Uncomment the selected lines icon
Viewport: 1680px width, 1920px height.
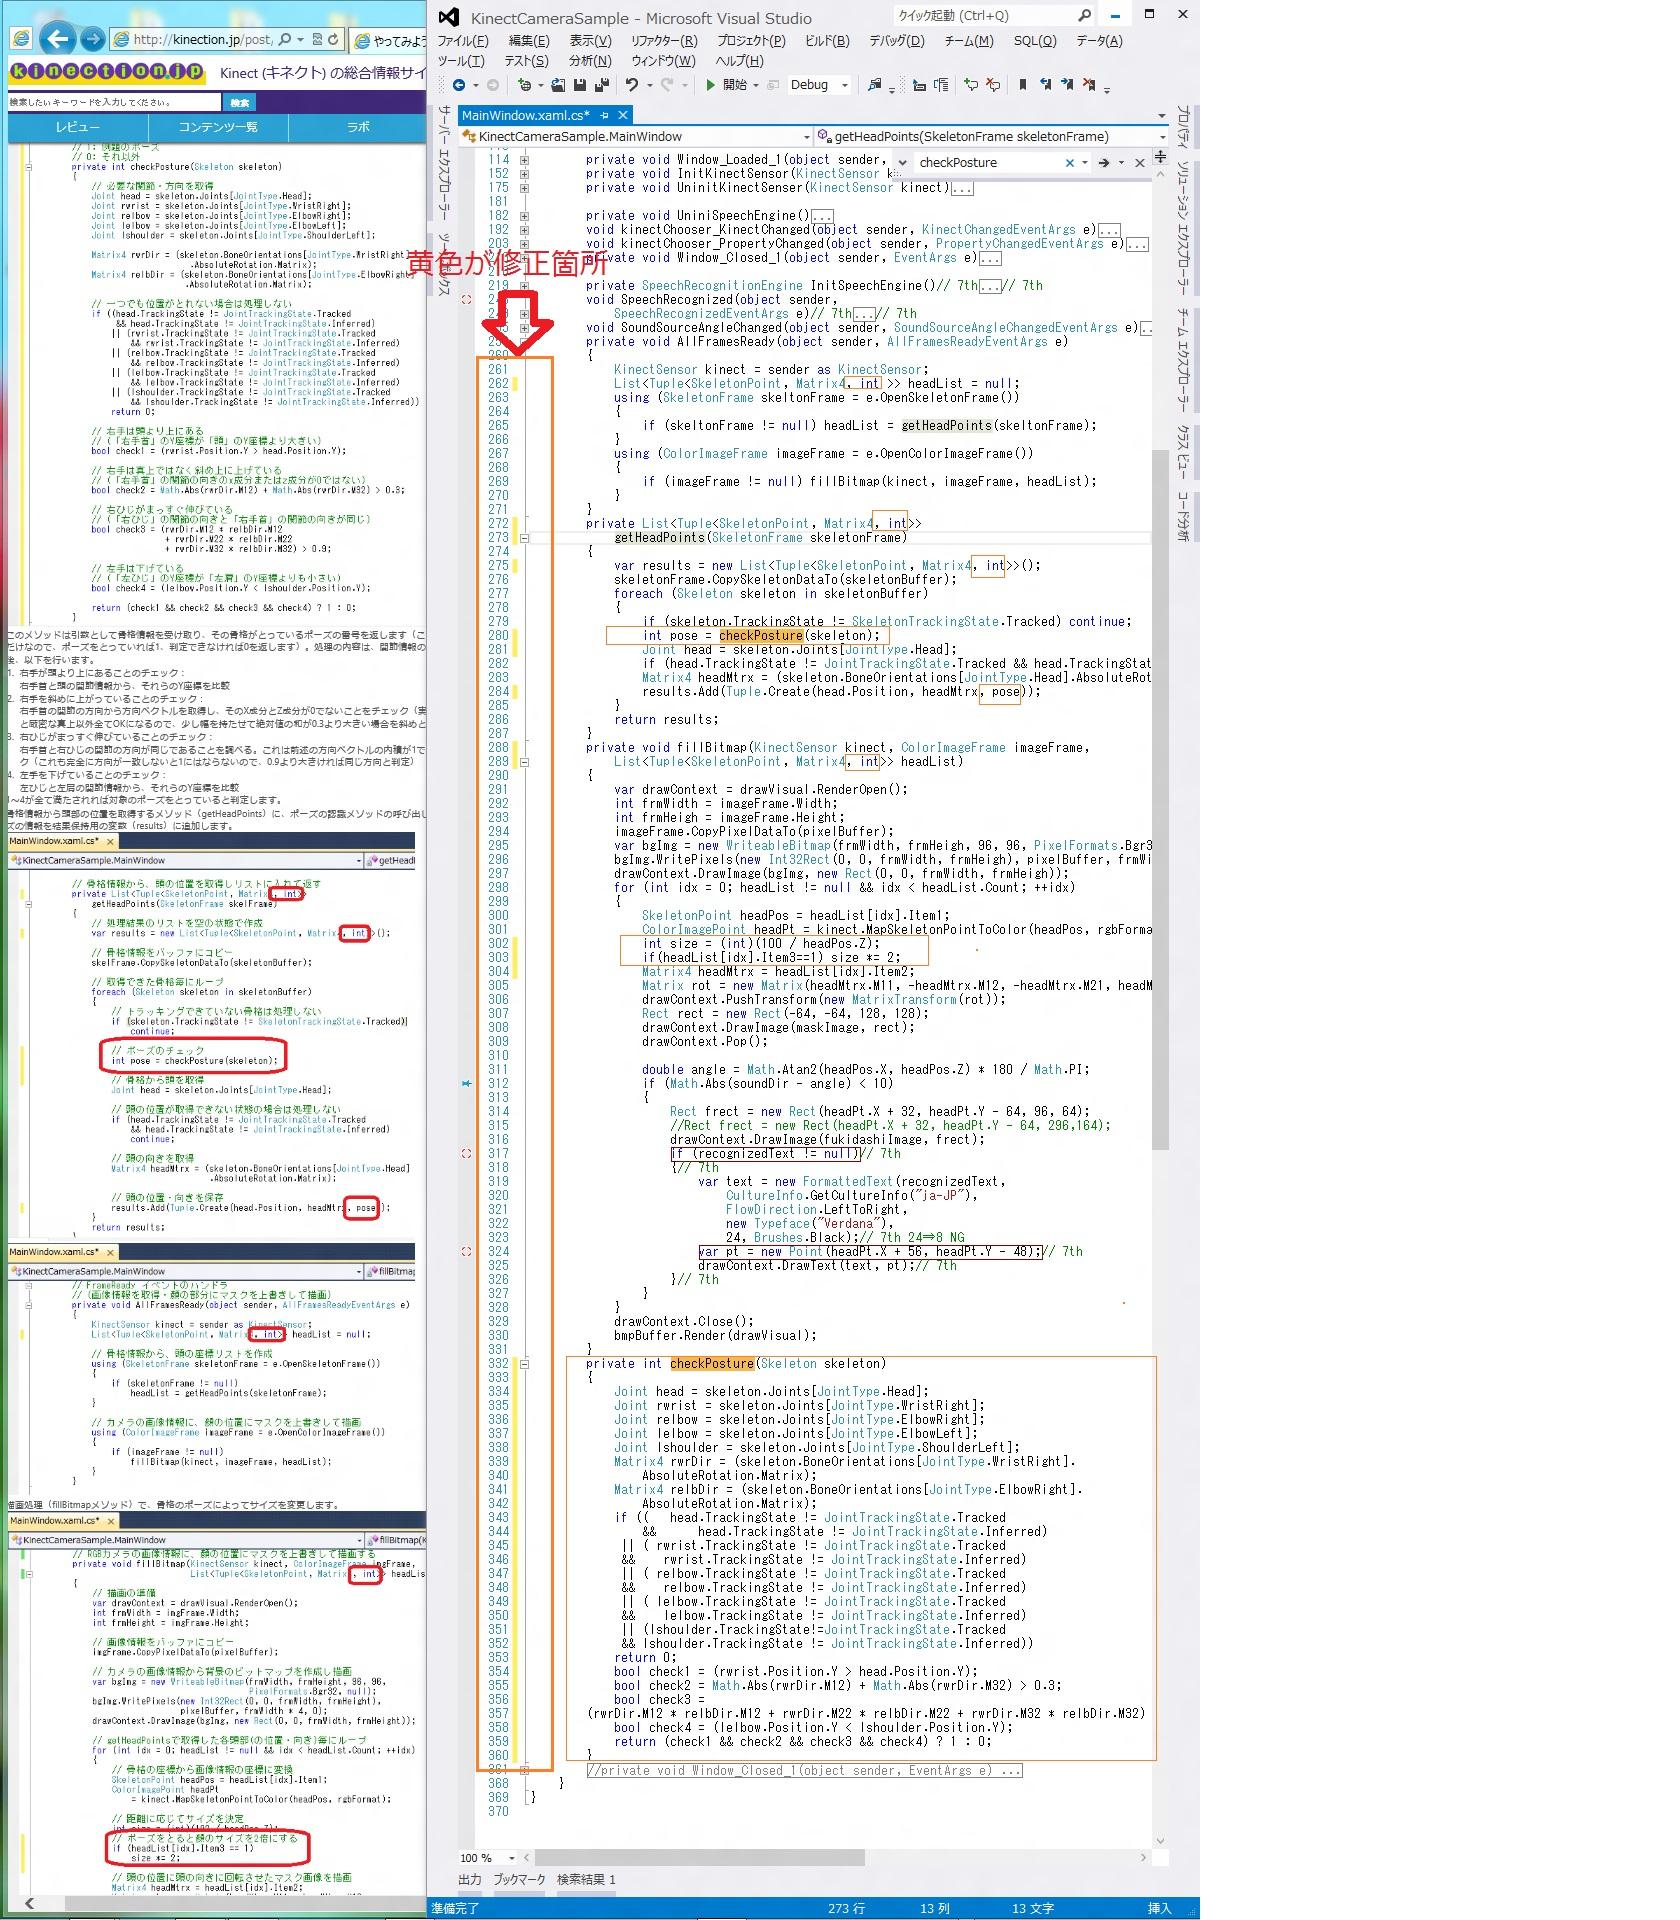(x=993, y=85)
